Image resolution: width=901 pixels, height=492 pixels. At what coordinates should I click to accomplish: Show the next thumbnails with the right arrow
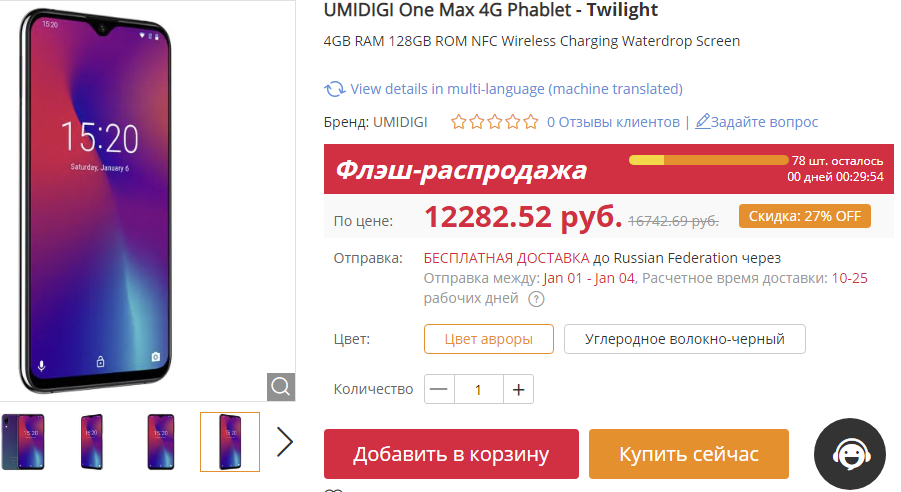(285, 442)
